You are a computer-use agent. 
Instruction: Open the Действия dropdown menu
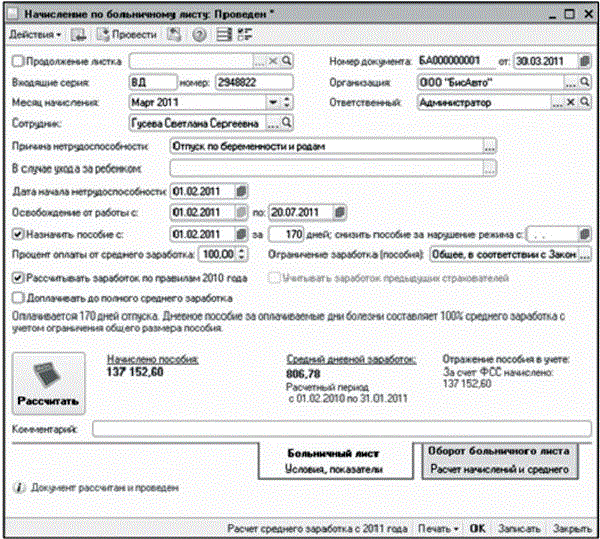(x=34, y=35)
